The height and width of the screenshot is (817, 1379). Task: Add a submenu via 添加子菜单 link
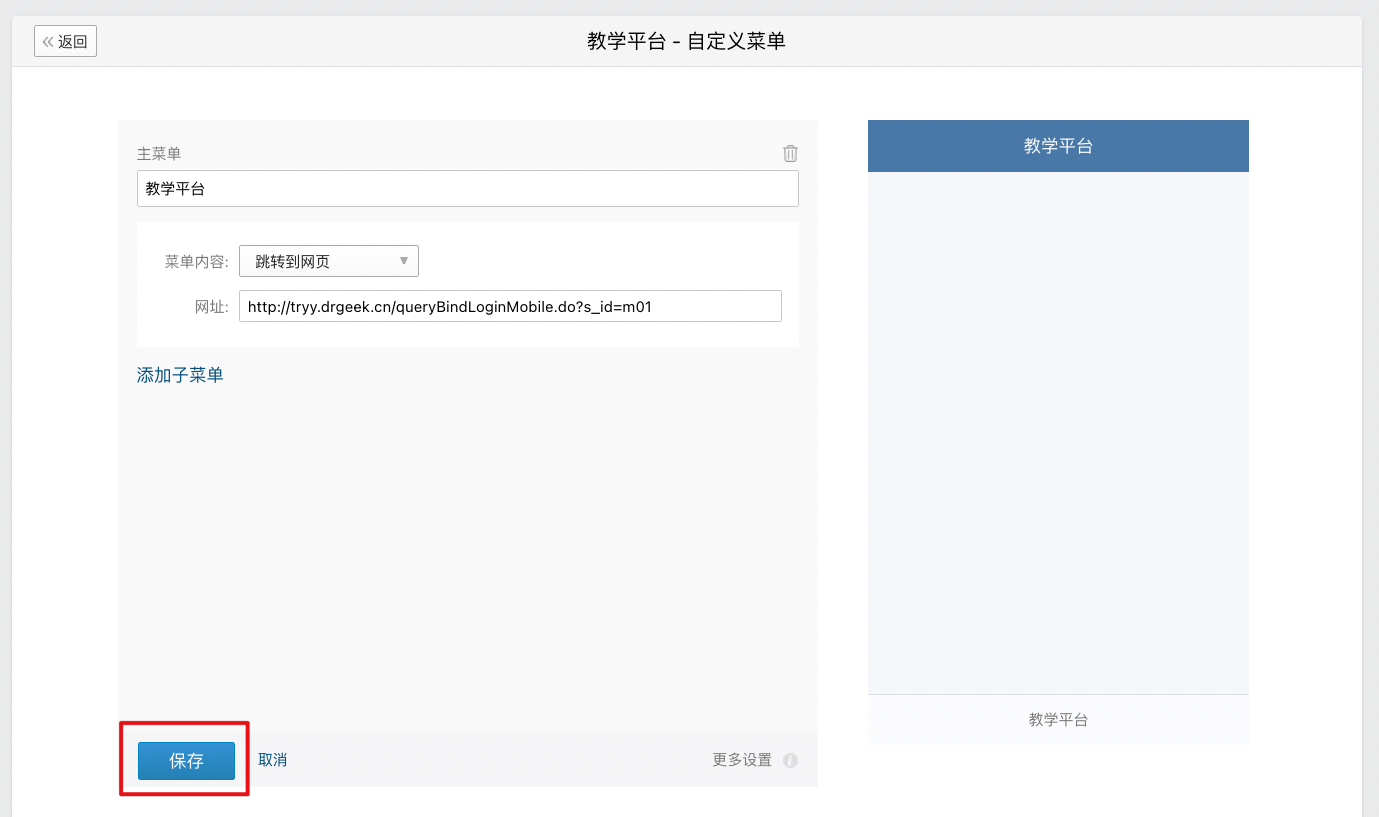180,375
